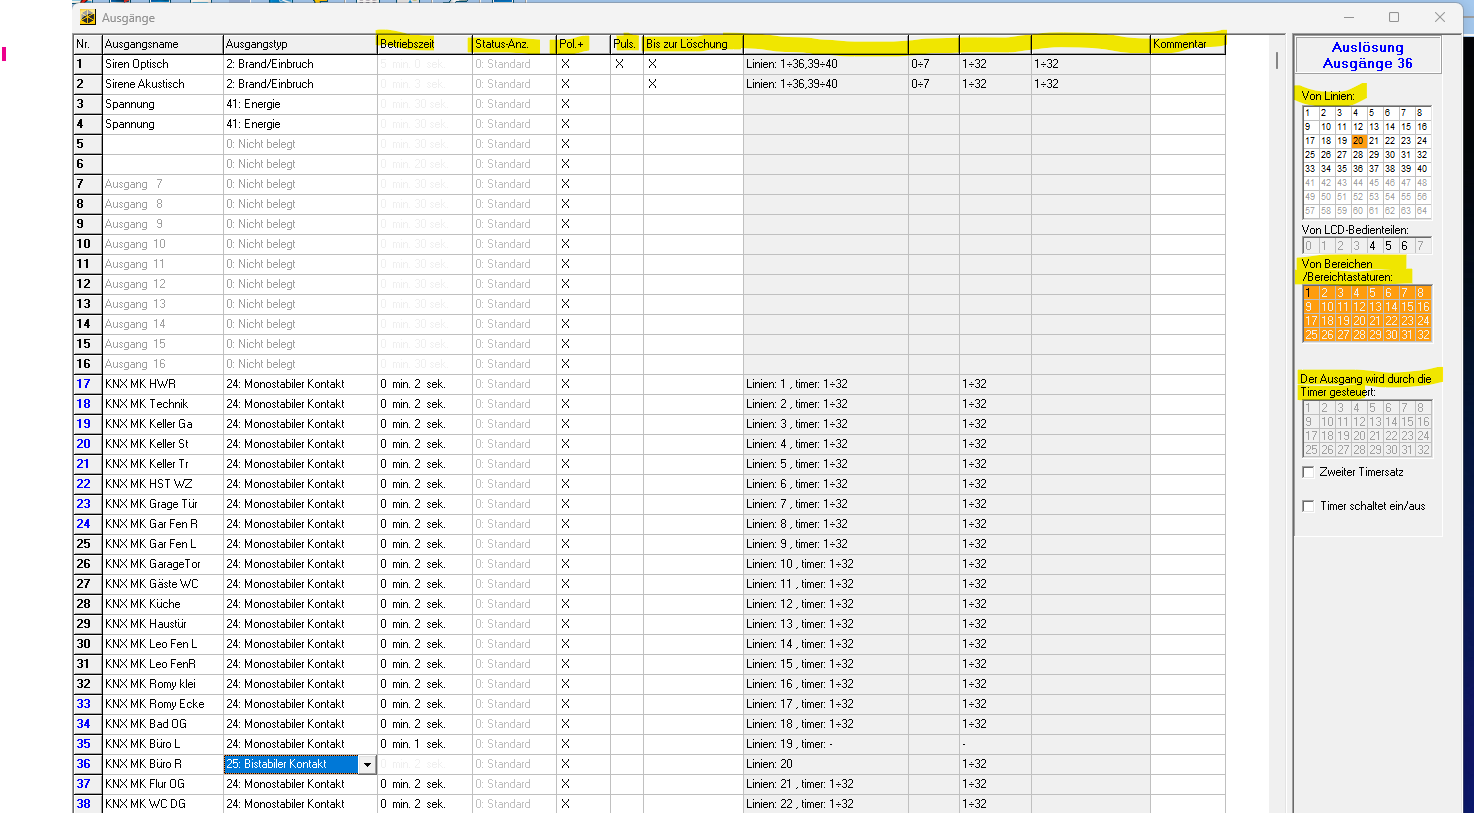Click the table's vertical scrollbar thumb
Image resolution: width=1474 pixels, height=813 pixels.
pos(1277,61)
